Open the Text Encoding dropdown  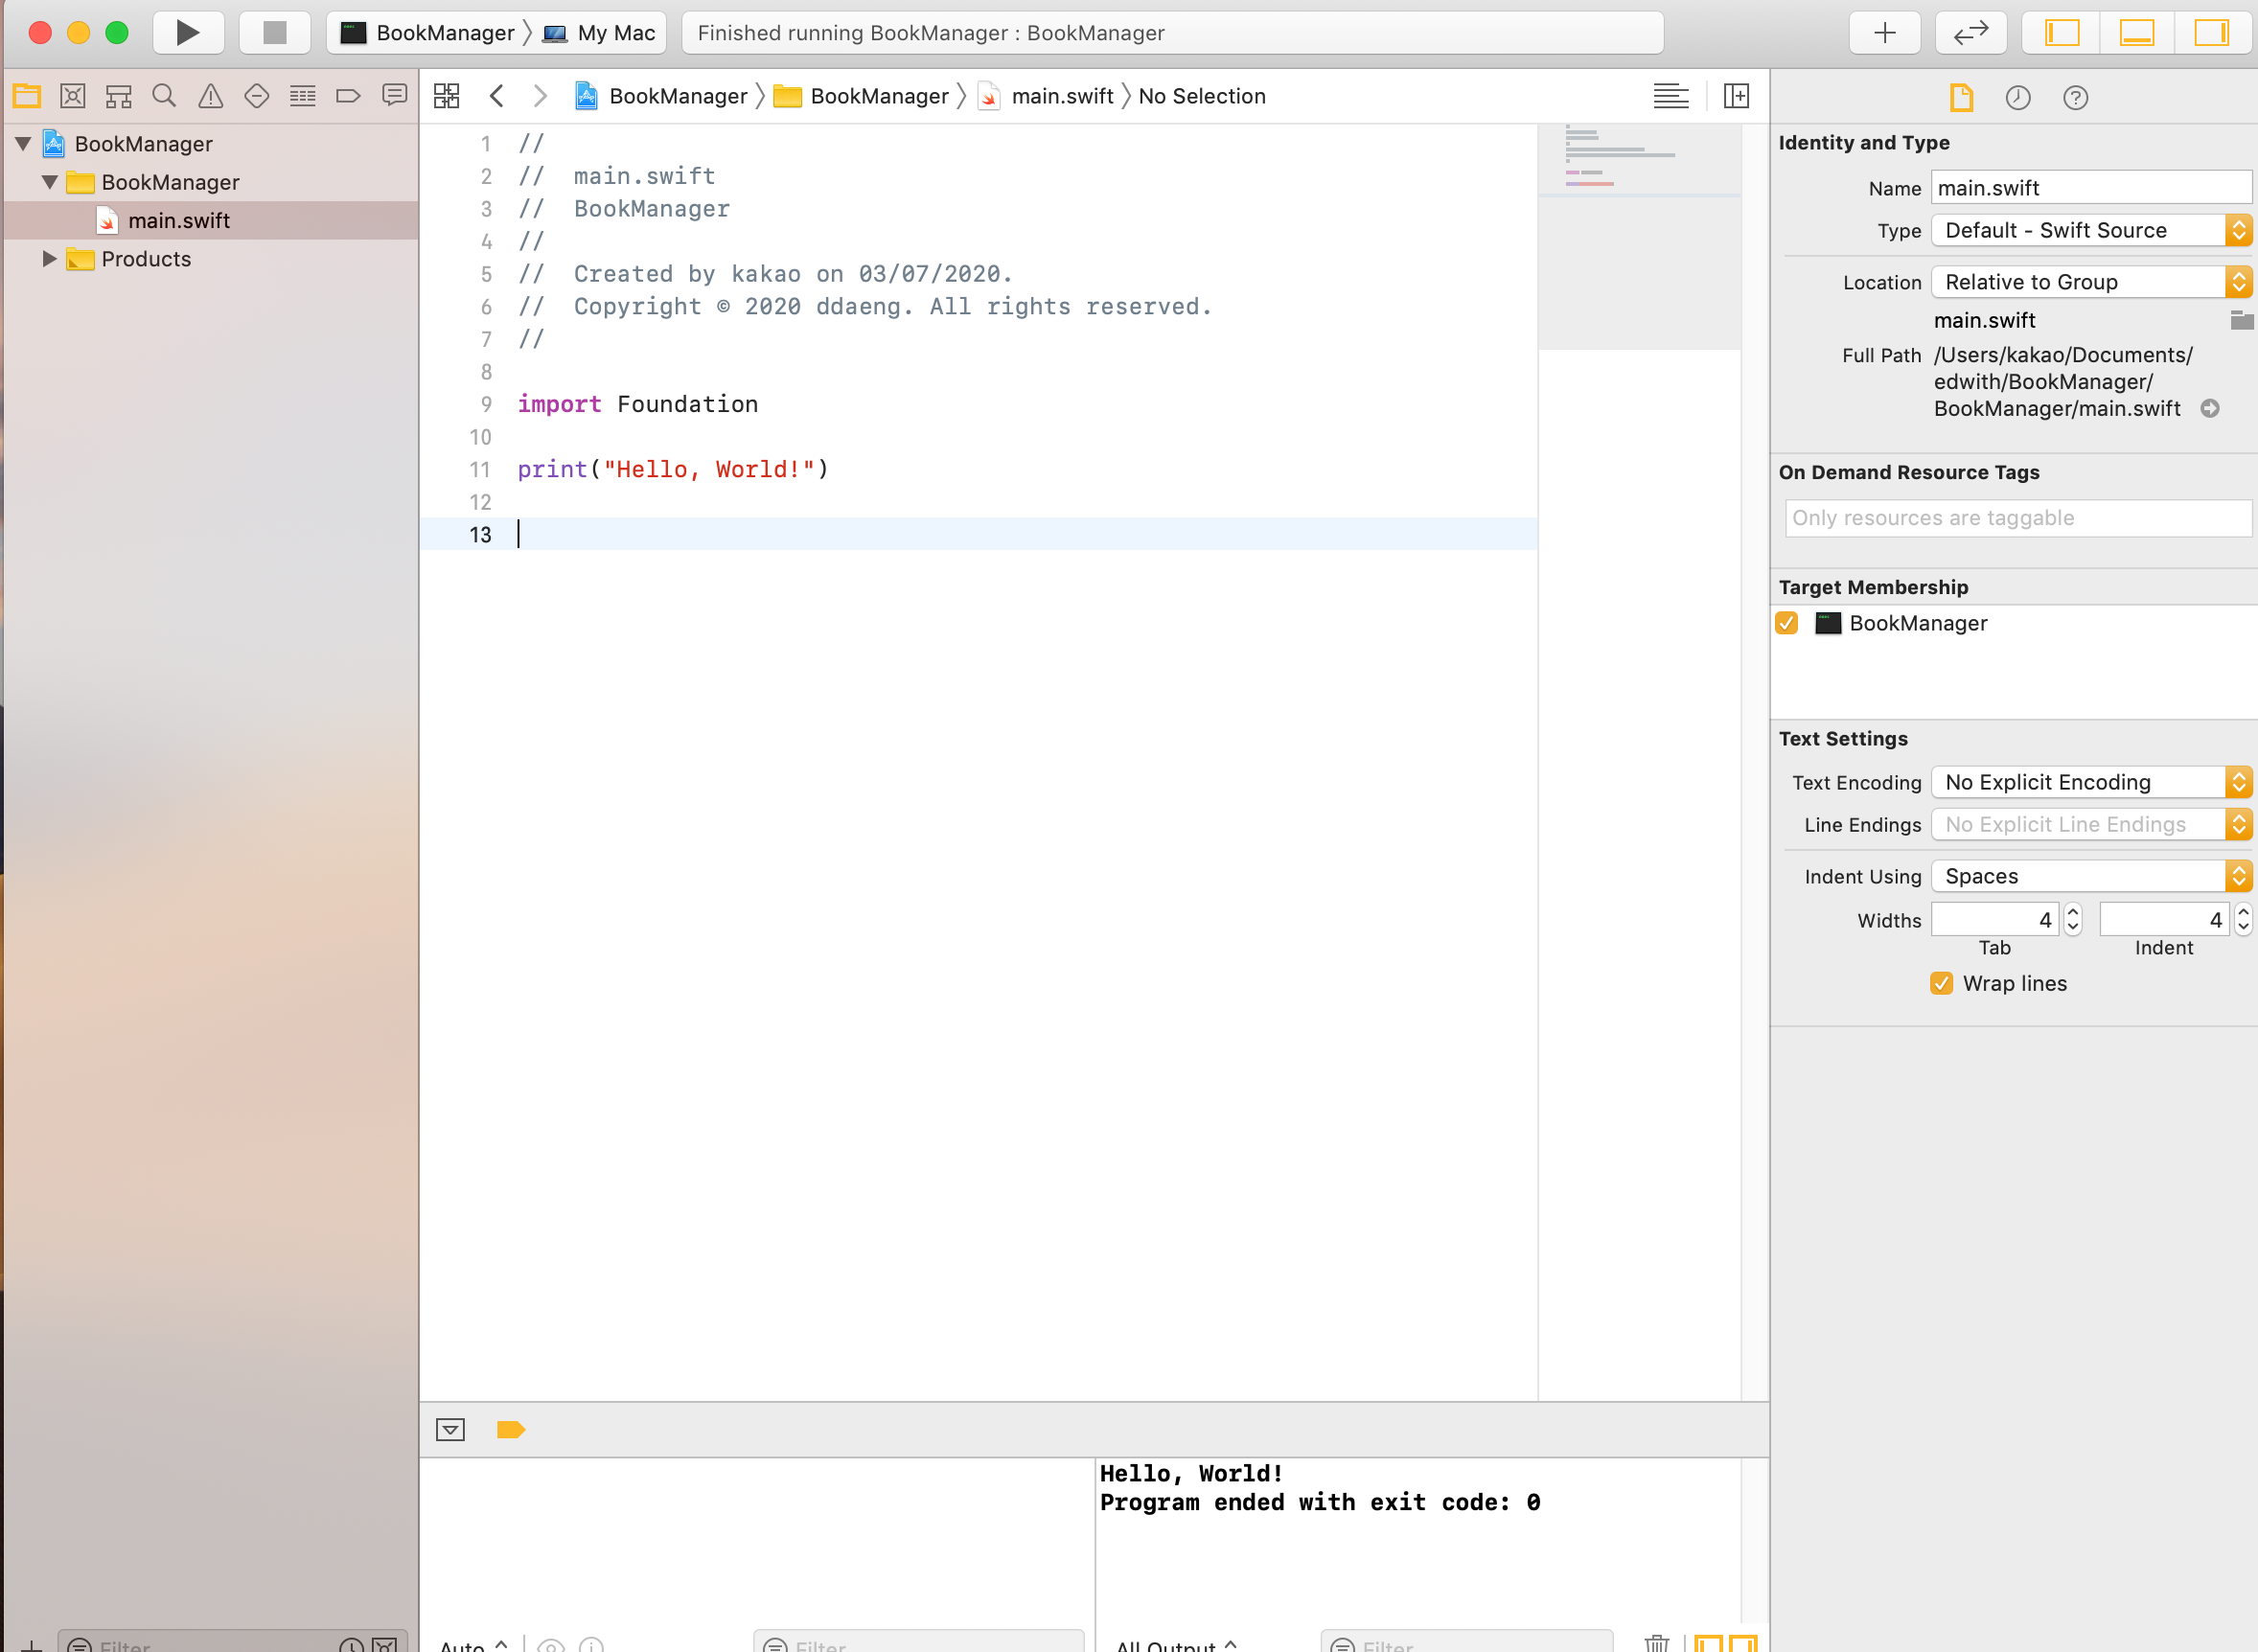pyautogui.click(x=2090, y=782)
